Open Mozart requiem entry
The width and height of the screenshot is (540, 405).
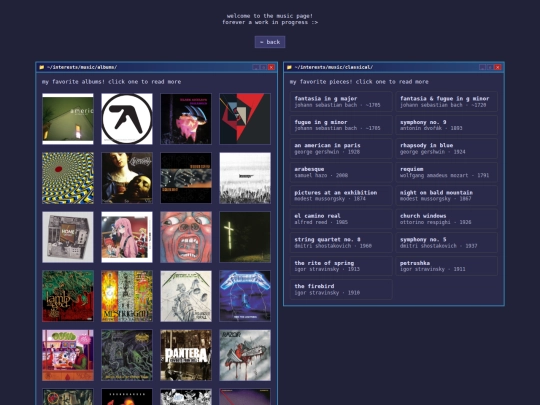point(446,172)
